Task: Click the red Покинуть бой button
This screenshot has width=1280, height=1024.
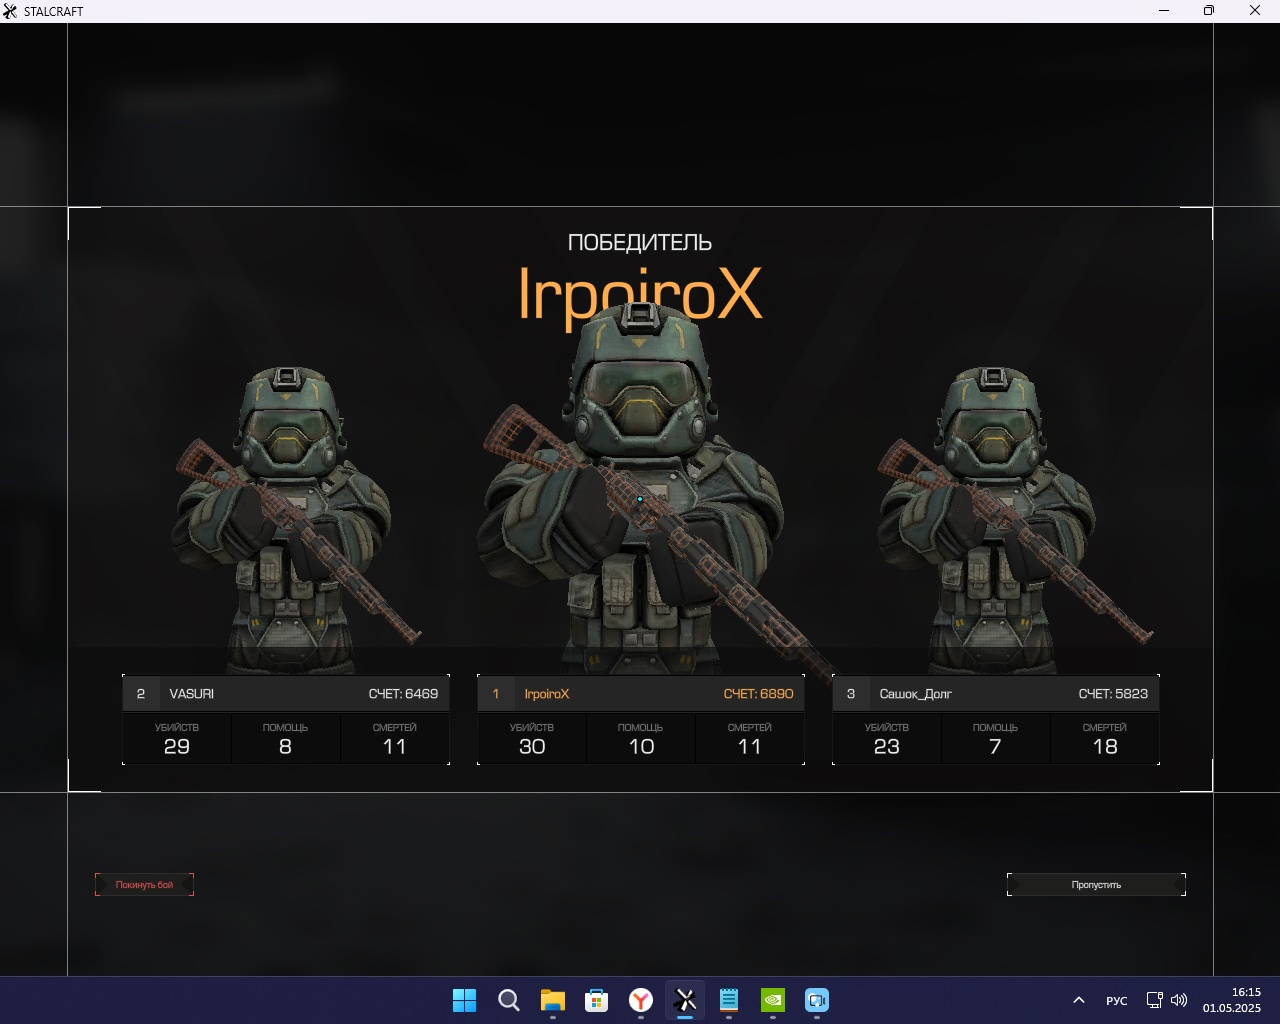Action: (144, 884)
